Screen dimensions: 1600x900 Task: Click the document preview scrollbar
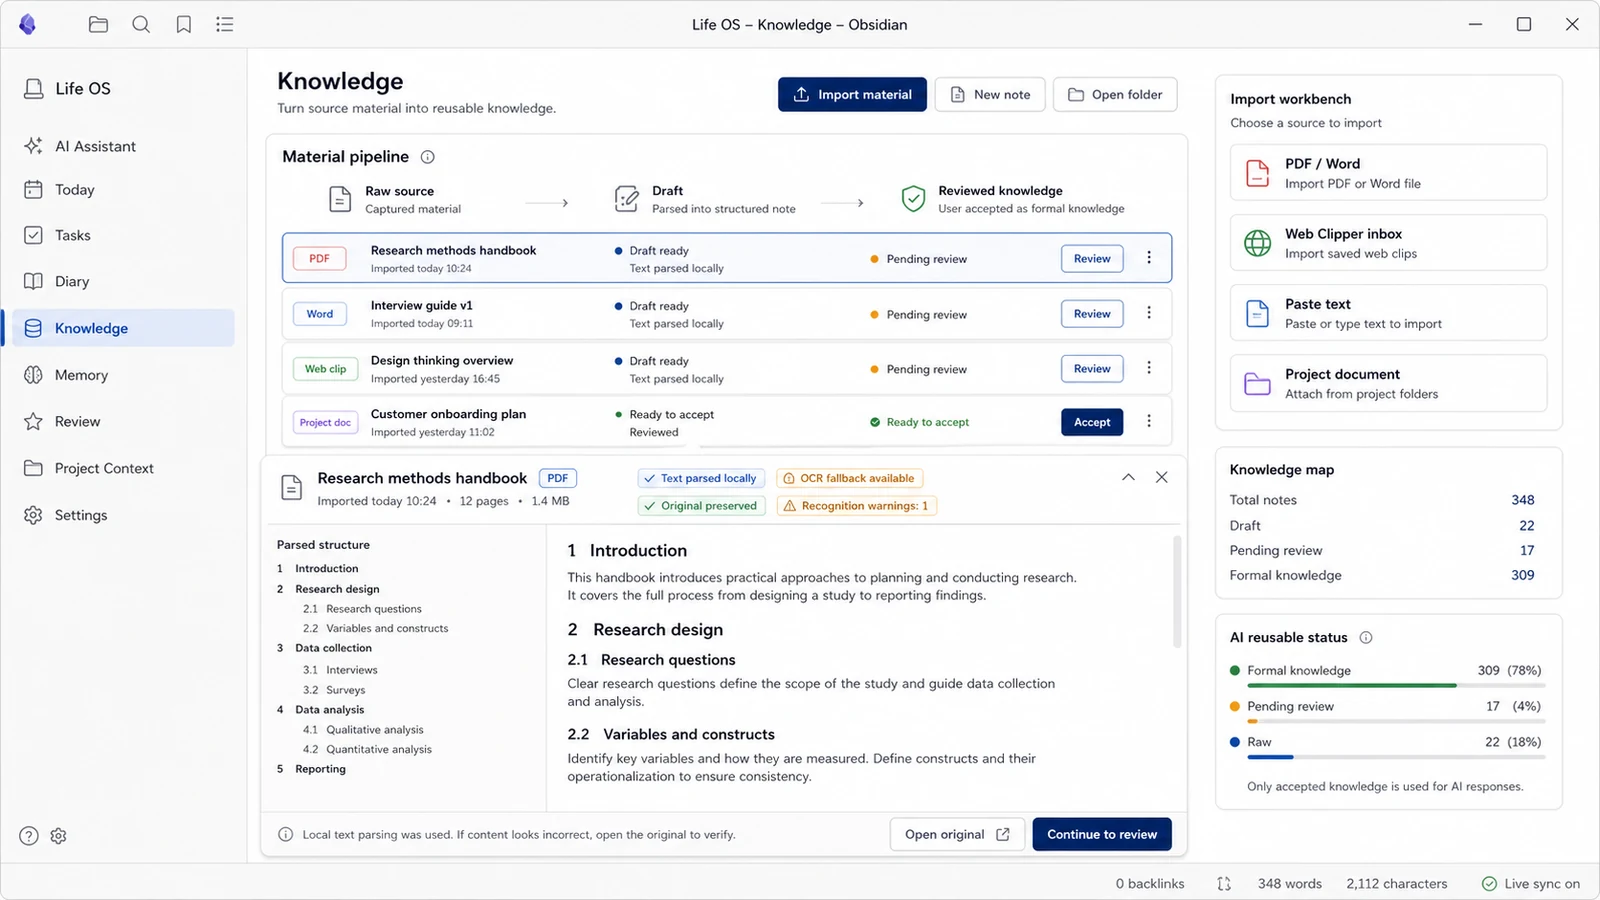click(1177, 592)
